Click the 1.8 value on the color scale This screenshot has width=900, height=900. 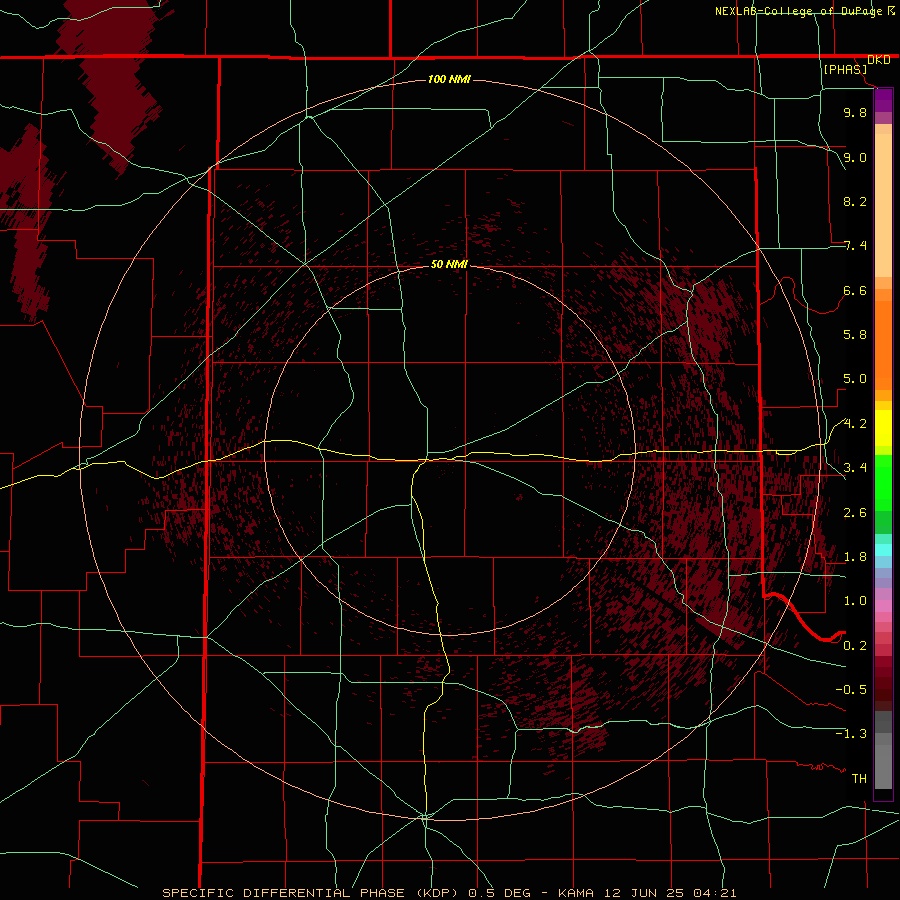tap(855, 557)
